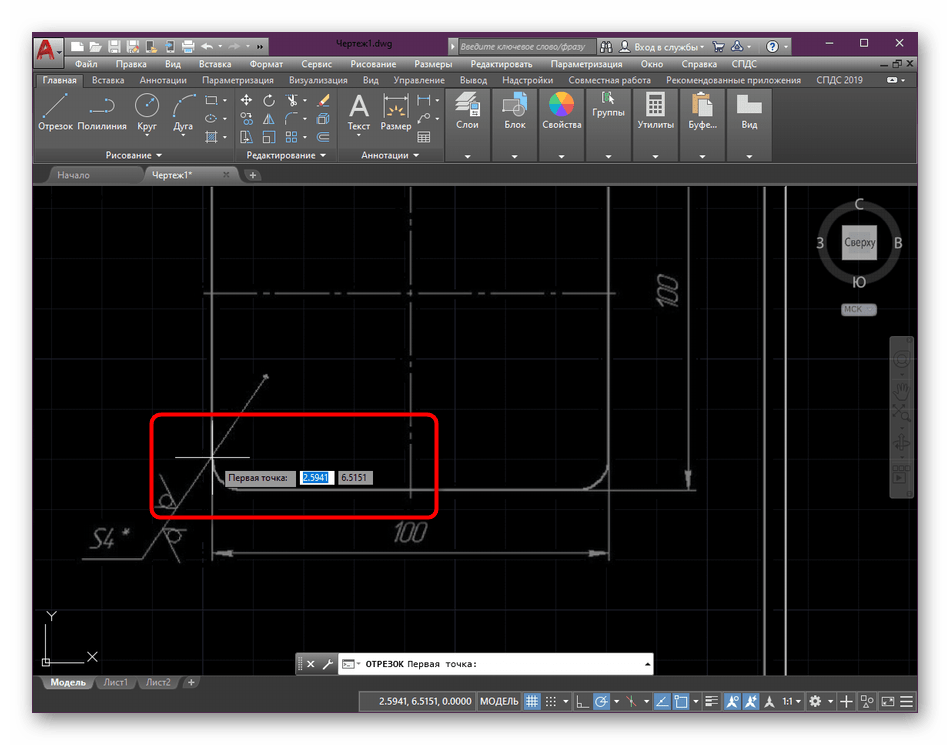Click the Save icon in quick access
The height and width of the screenshot is (745, 950).
[x=114, y=46]
